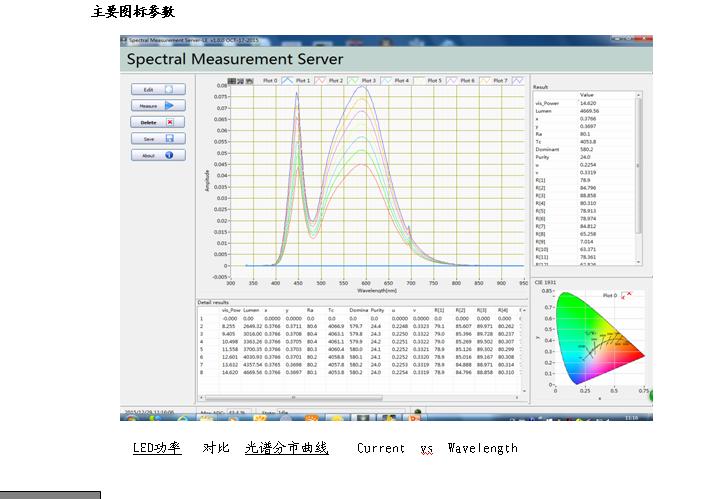Image resolution: width=720 pixels, height=499 pixels.
Task: Click the Delete button with red X
Action: click(x=158, y=122)
